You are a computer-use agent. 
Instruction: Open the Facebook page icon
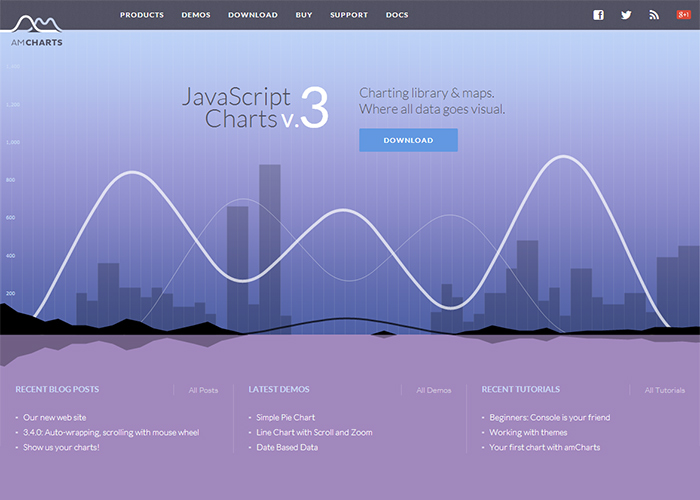pos(598,15)
